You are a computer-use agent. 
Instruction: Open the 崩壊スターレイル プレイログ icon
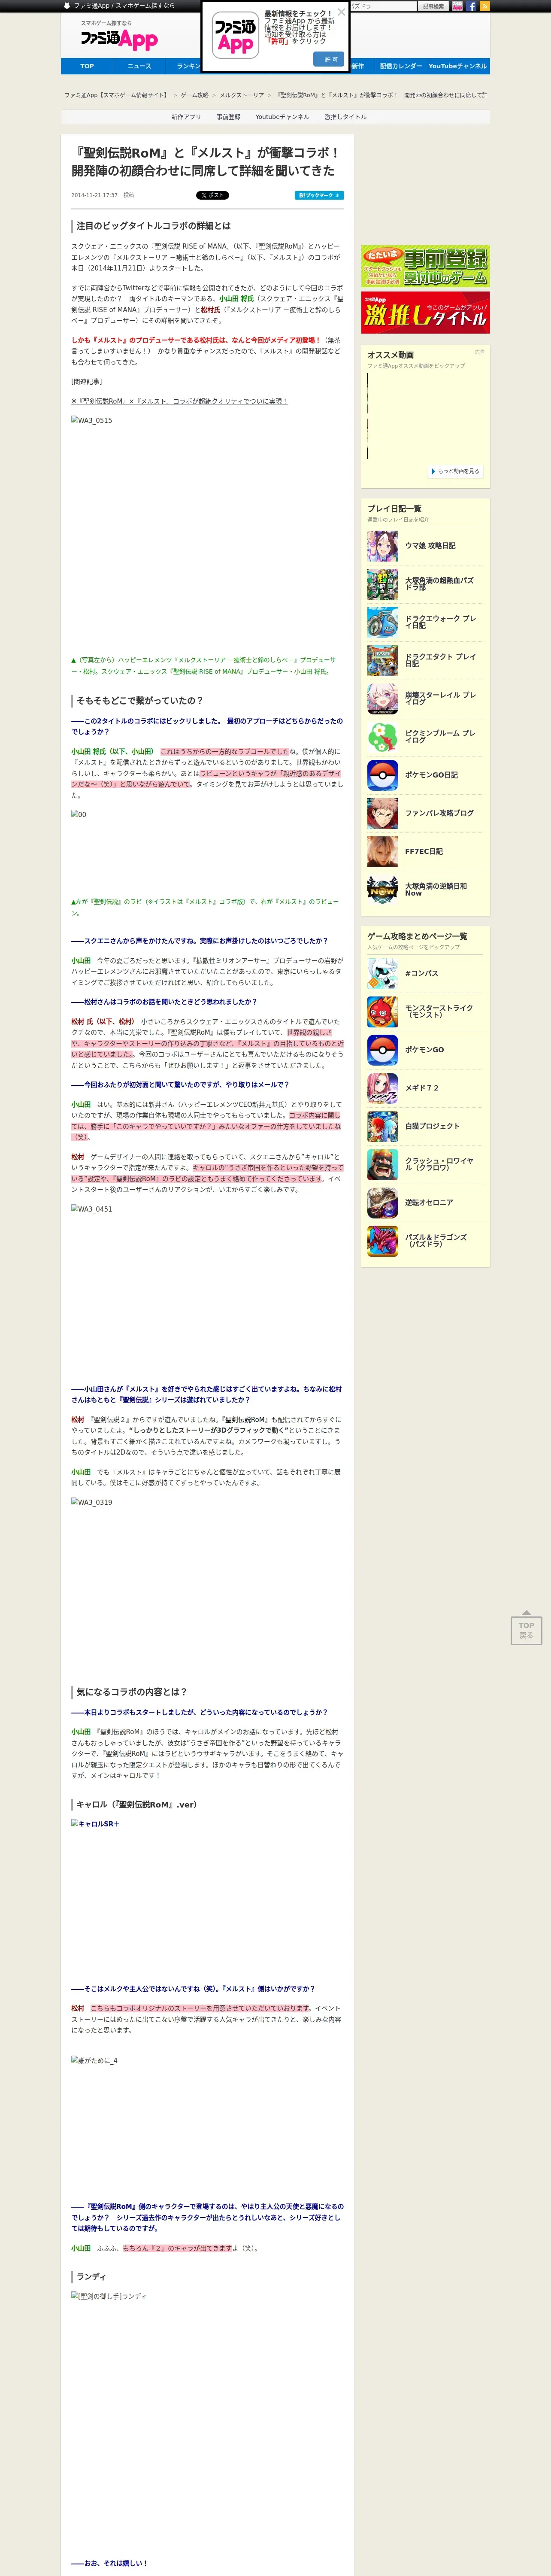coord(382,698)
